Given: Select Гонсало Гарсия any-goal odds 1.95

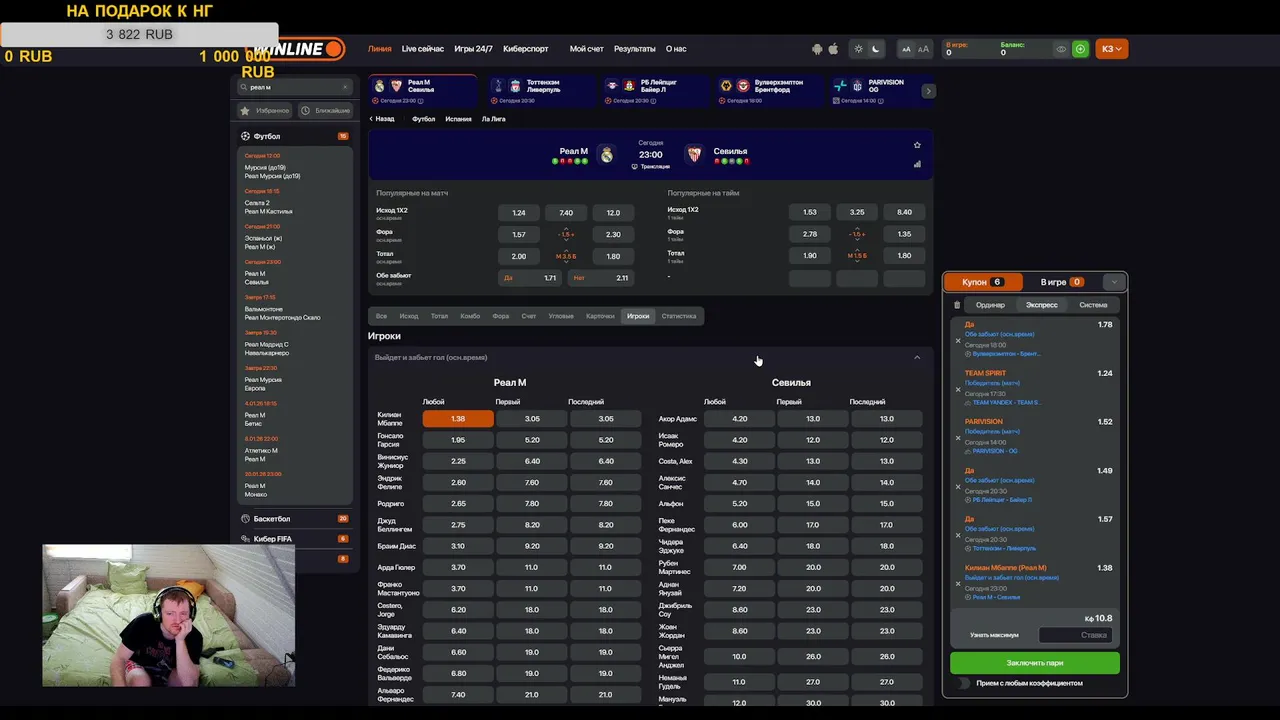Looking at the screenshot, I should (x=458, y=440).
